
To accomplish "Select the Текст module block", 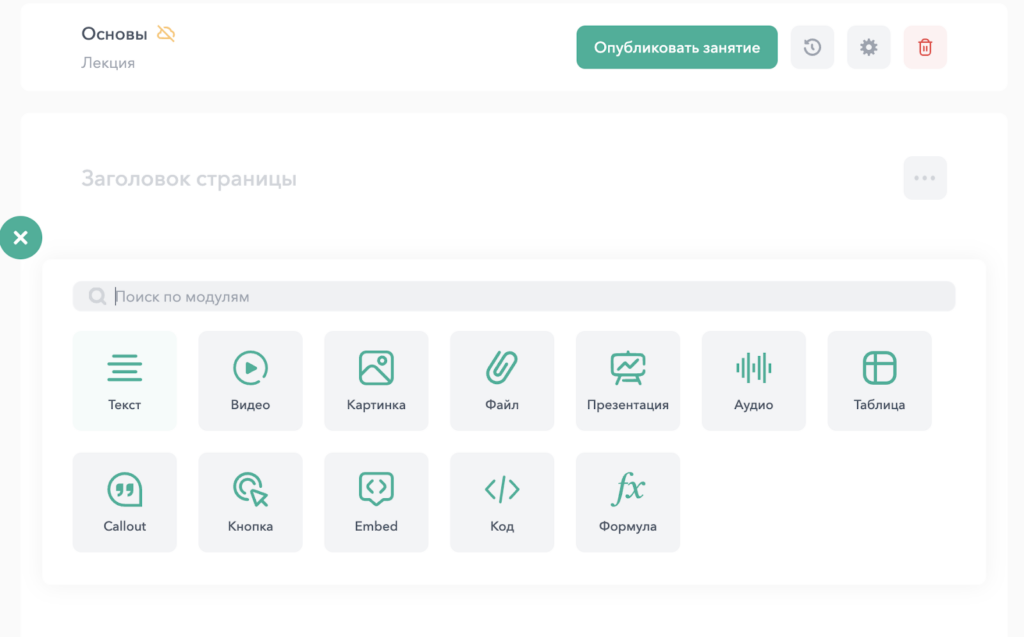I will tap(124, 380).
